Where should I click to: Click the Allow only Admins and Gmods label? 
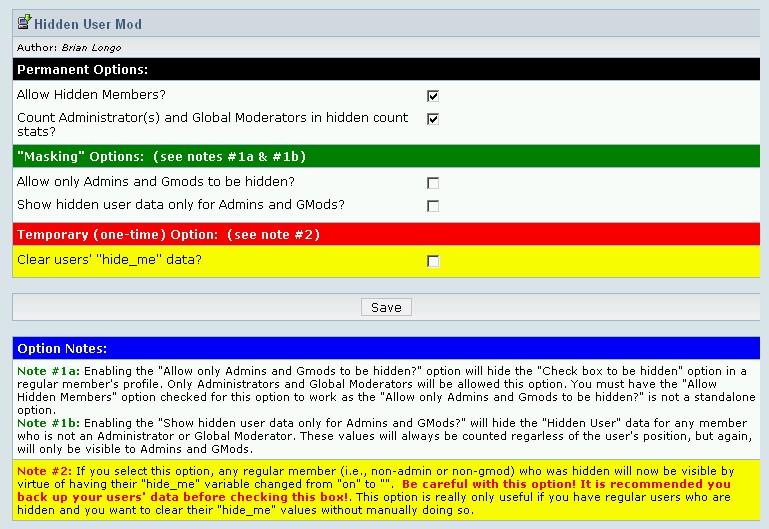(x=155, y=181)
